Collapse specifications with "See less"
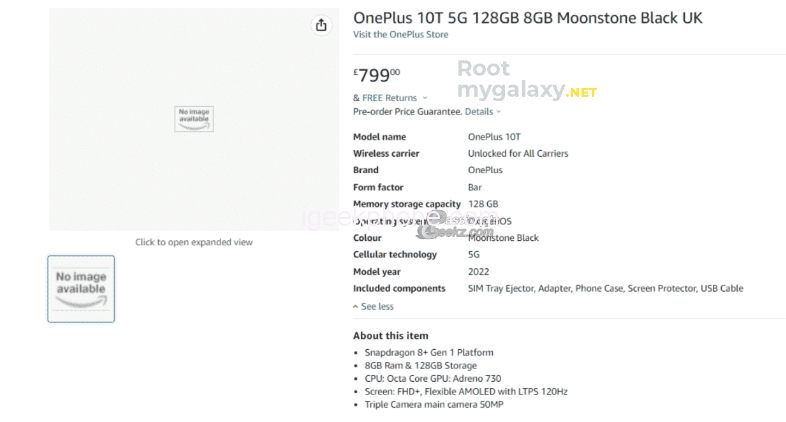The width and height of the screenshot is (786, 422). (x=374, y=307)
